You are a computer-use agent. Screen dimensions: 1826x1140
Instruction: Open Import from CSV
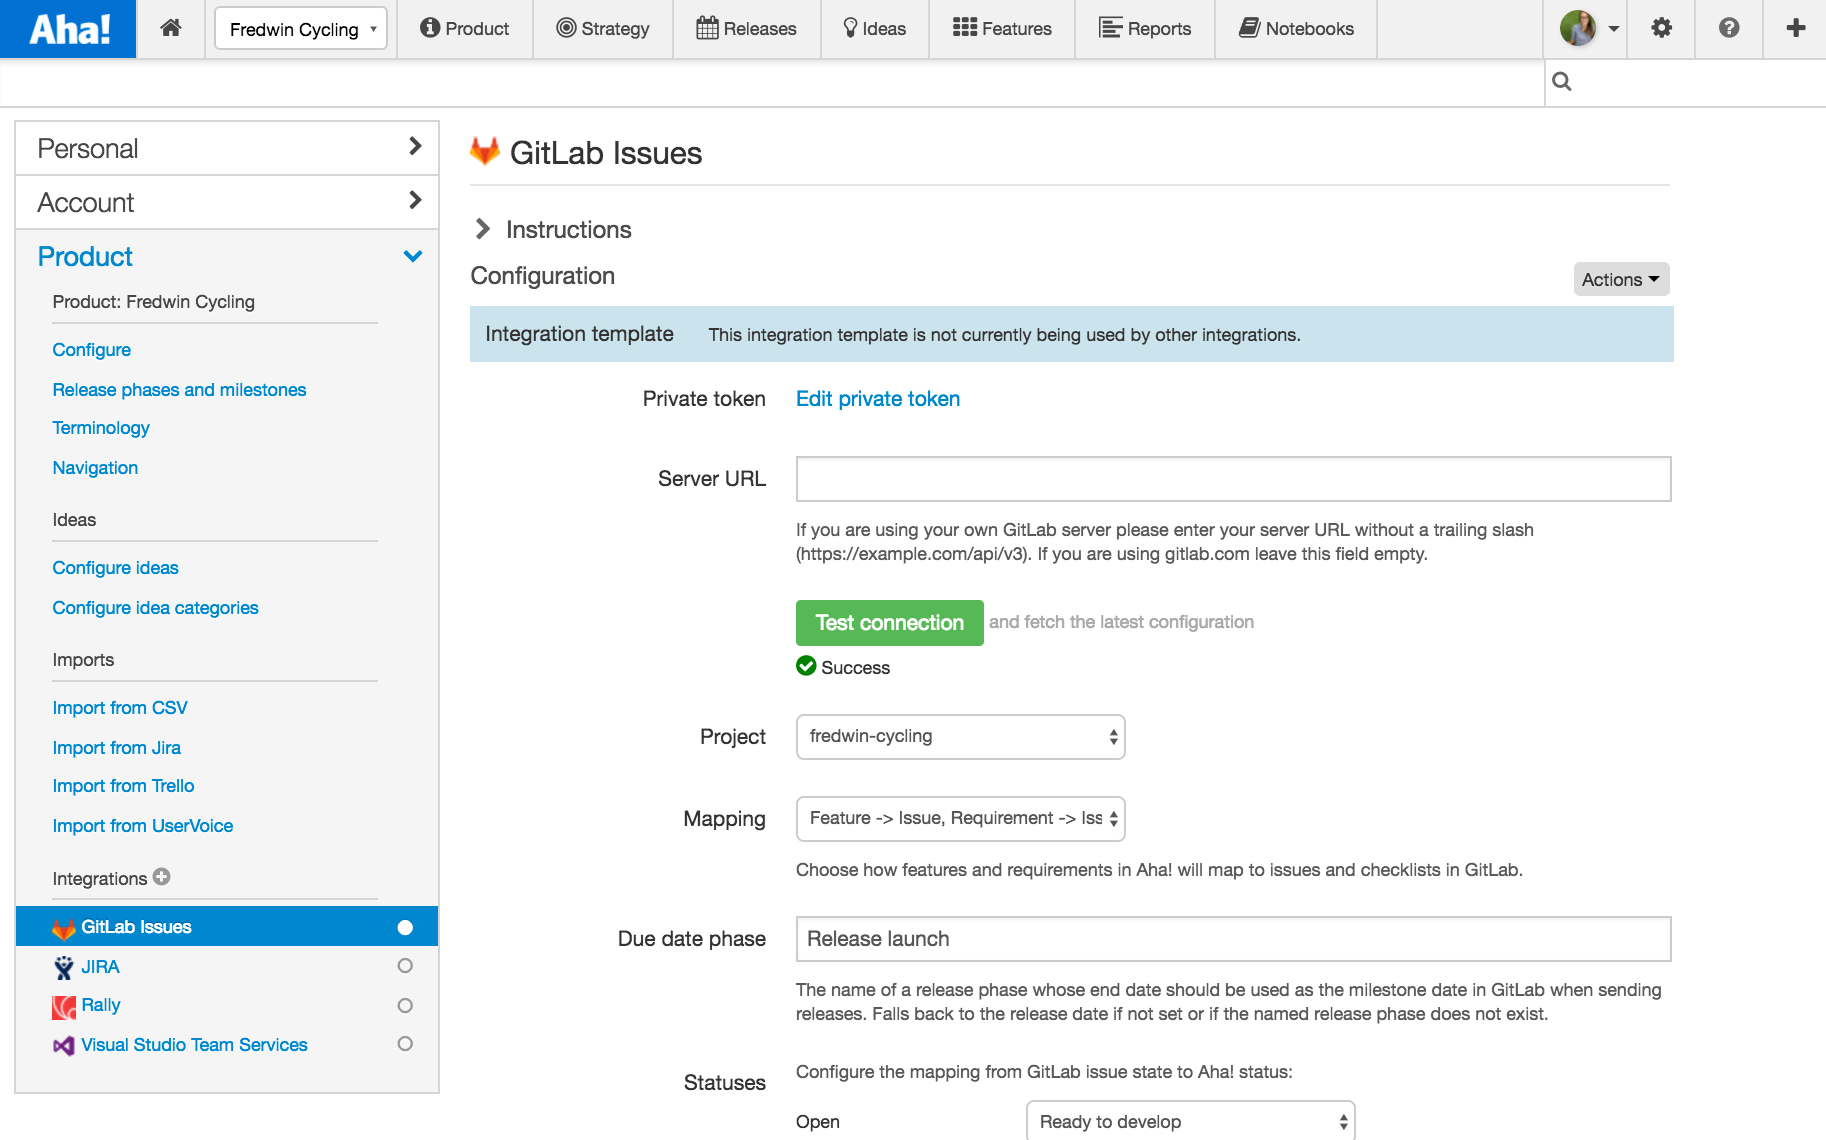[x=120, y=707]
